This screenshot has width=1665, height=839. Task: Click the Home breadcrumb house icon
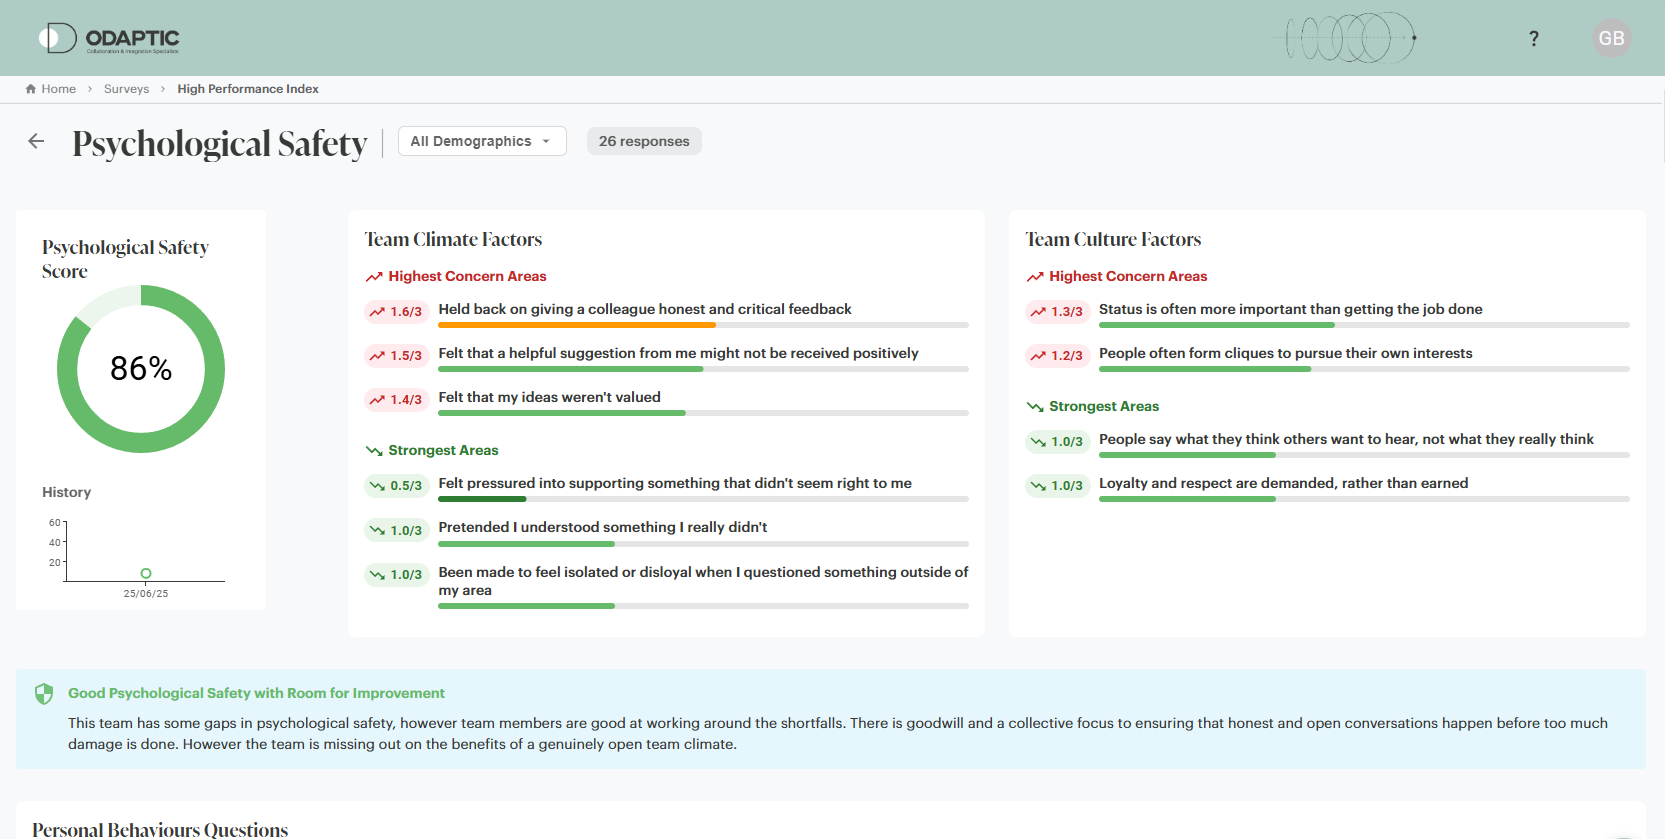point(31,89)
